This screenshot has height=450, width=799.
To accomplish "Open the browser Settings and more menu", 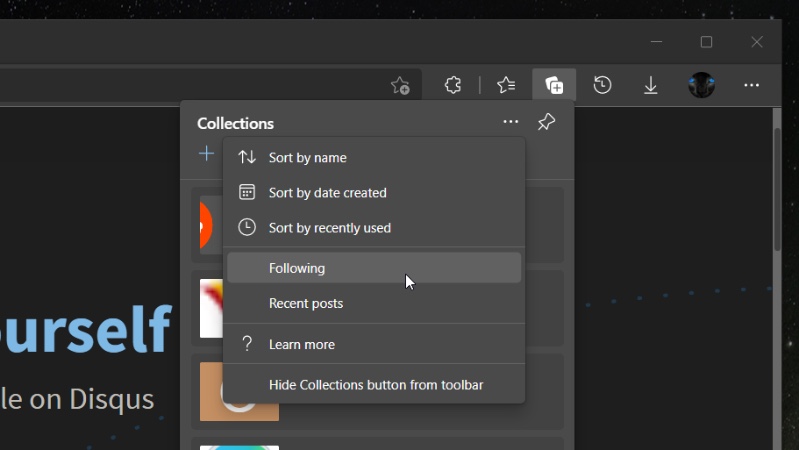I will 751,86.
